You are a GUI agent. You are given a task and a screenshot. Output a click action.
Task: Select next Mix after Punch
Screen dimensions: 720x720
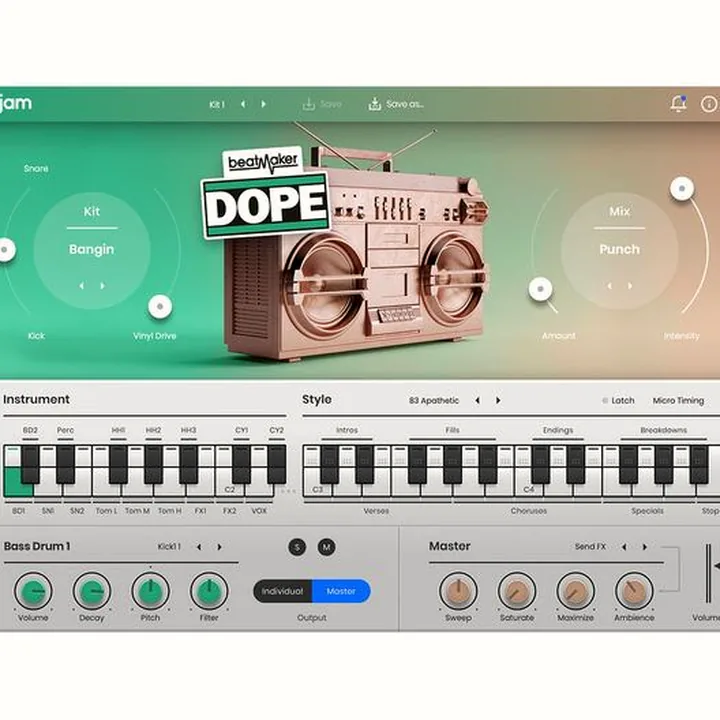pos(630,286)
